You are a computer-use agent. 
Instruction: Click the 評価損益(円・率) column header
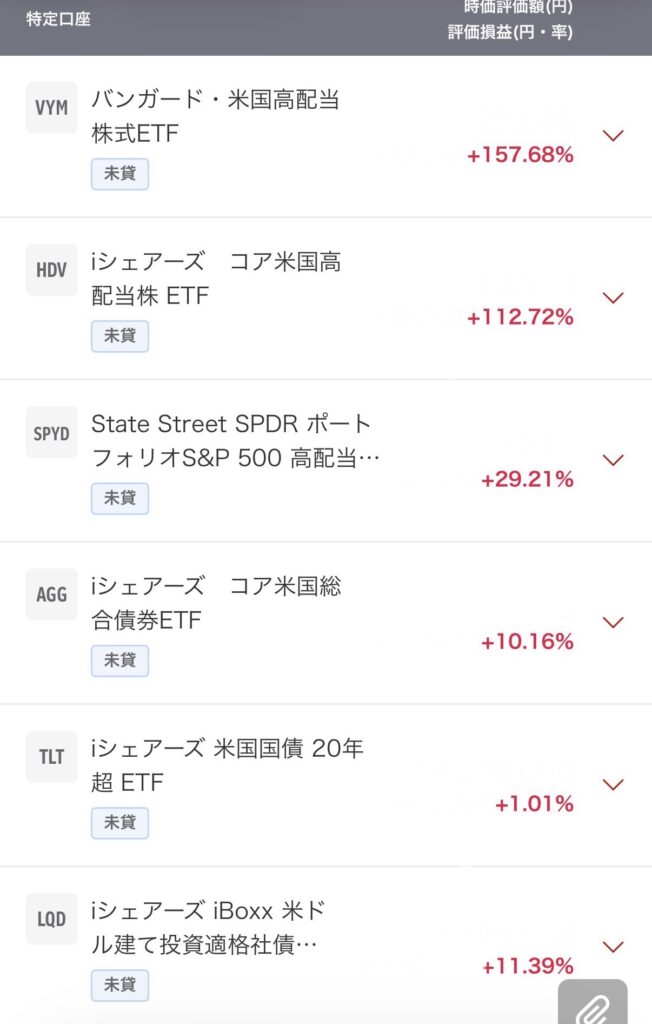click(x=510, y=32)
